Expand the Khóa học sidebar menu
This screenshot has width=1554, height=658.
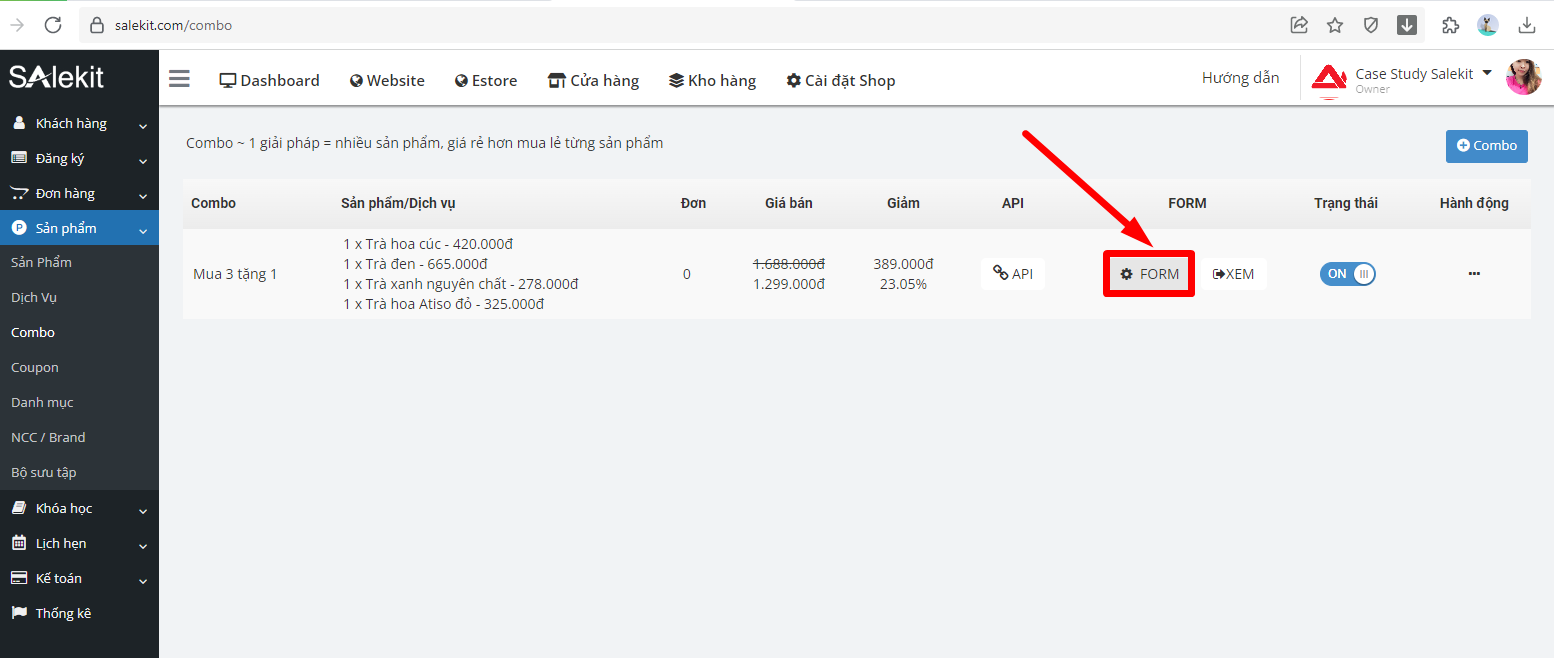point(79,508)
